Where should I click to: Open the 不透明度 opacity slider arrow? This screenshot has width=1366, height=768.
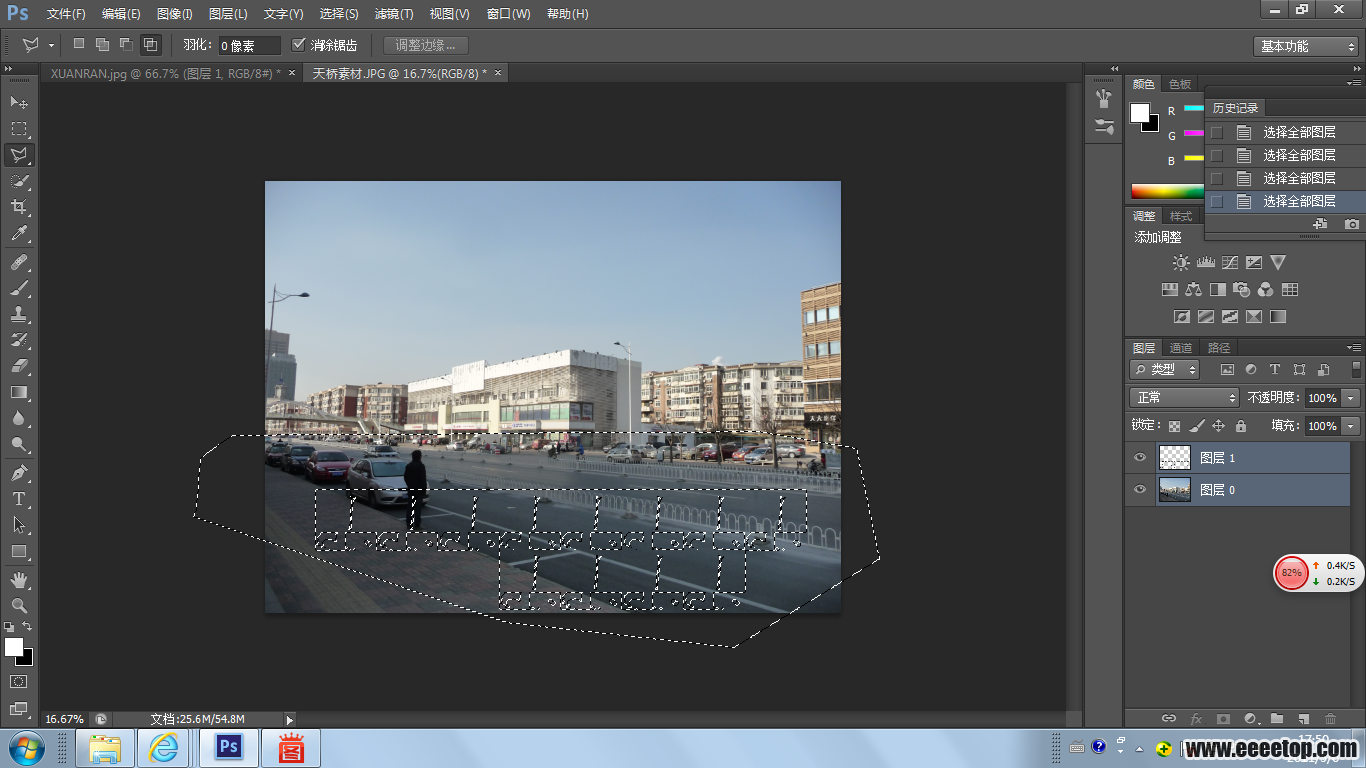click(1352, 398)
